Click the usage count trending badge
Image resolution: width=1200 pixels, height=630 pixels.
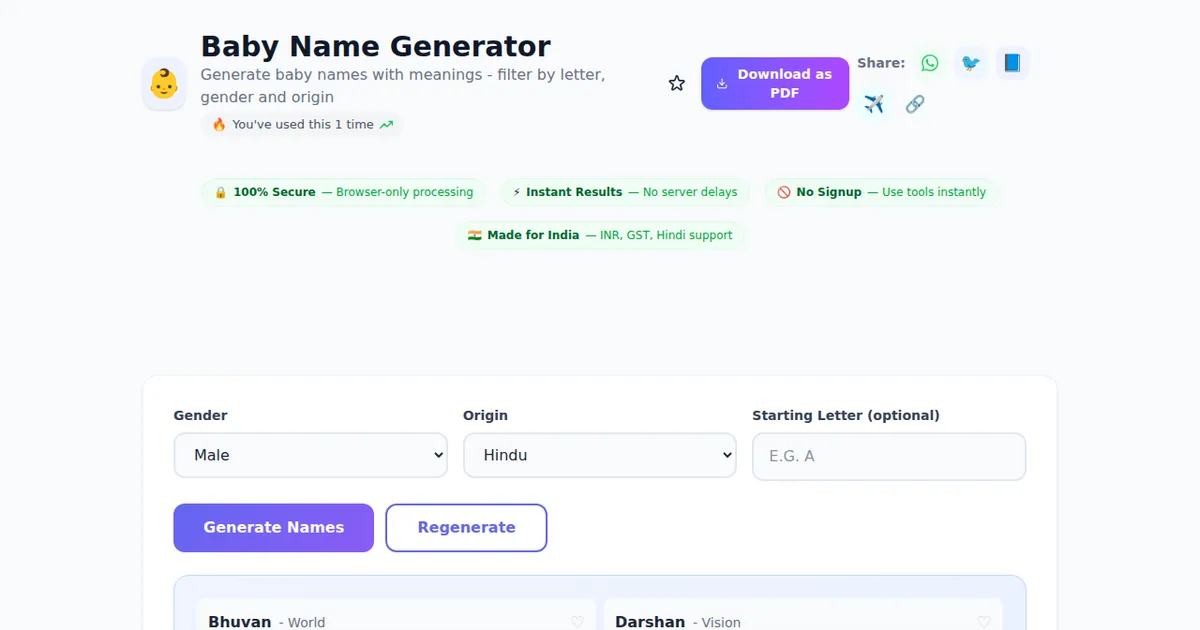[x=302, y=125]
